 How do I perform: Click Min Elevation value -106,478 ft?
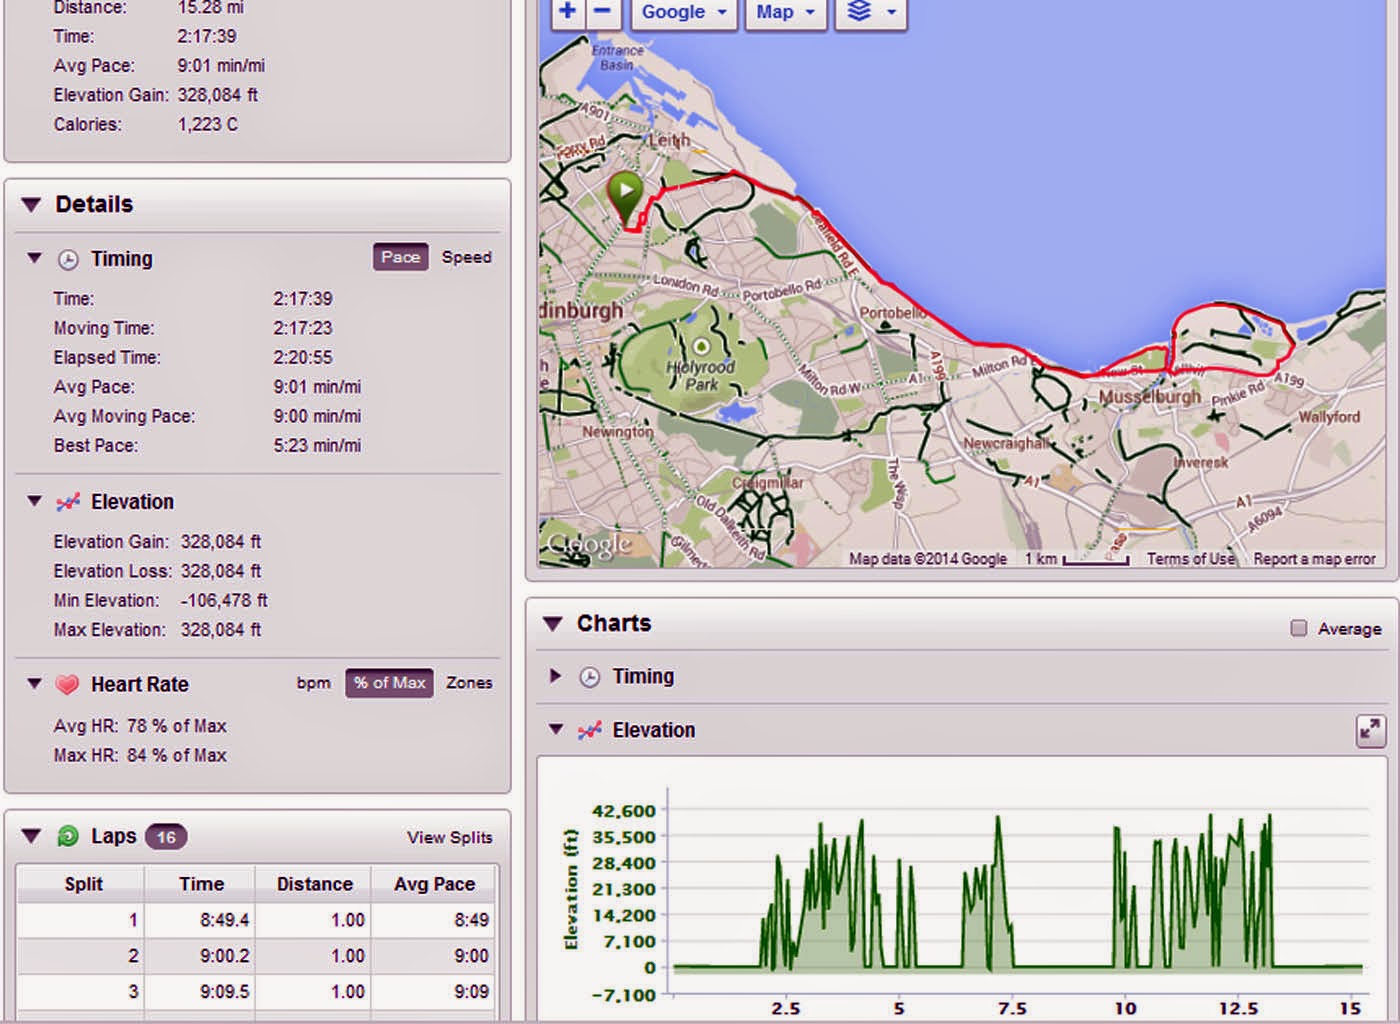(x=224, y=601)
